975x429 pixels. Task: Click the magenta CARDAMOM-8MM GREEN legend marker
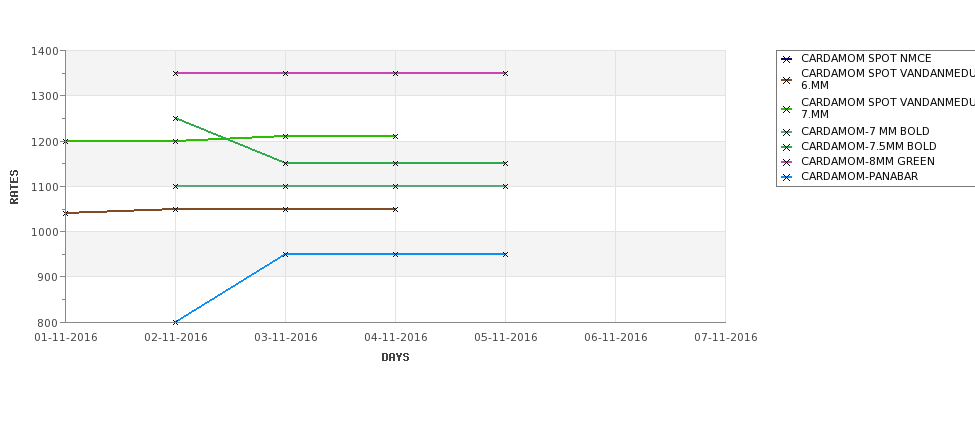tap(787, 162)
